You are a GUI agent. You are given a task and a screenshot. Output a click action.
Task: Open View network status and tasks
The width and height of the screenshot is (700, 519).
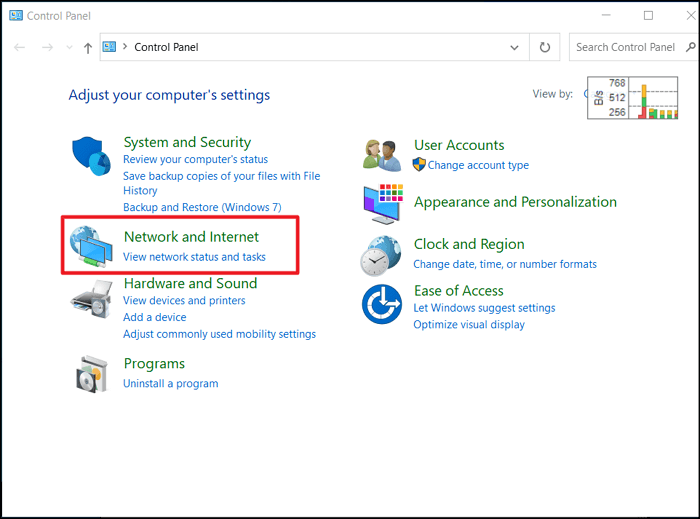(194, 257)
